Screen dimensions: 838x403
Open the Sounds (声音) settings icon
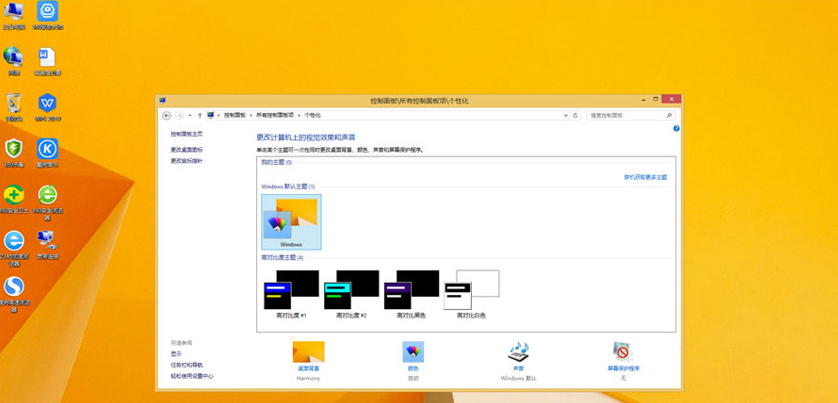pos(518,353)
